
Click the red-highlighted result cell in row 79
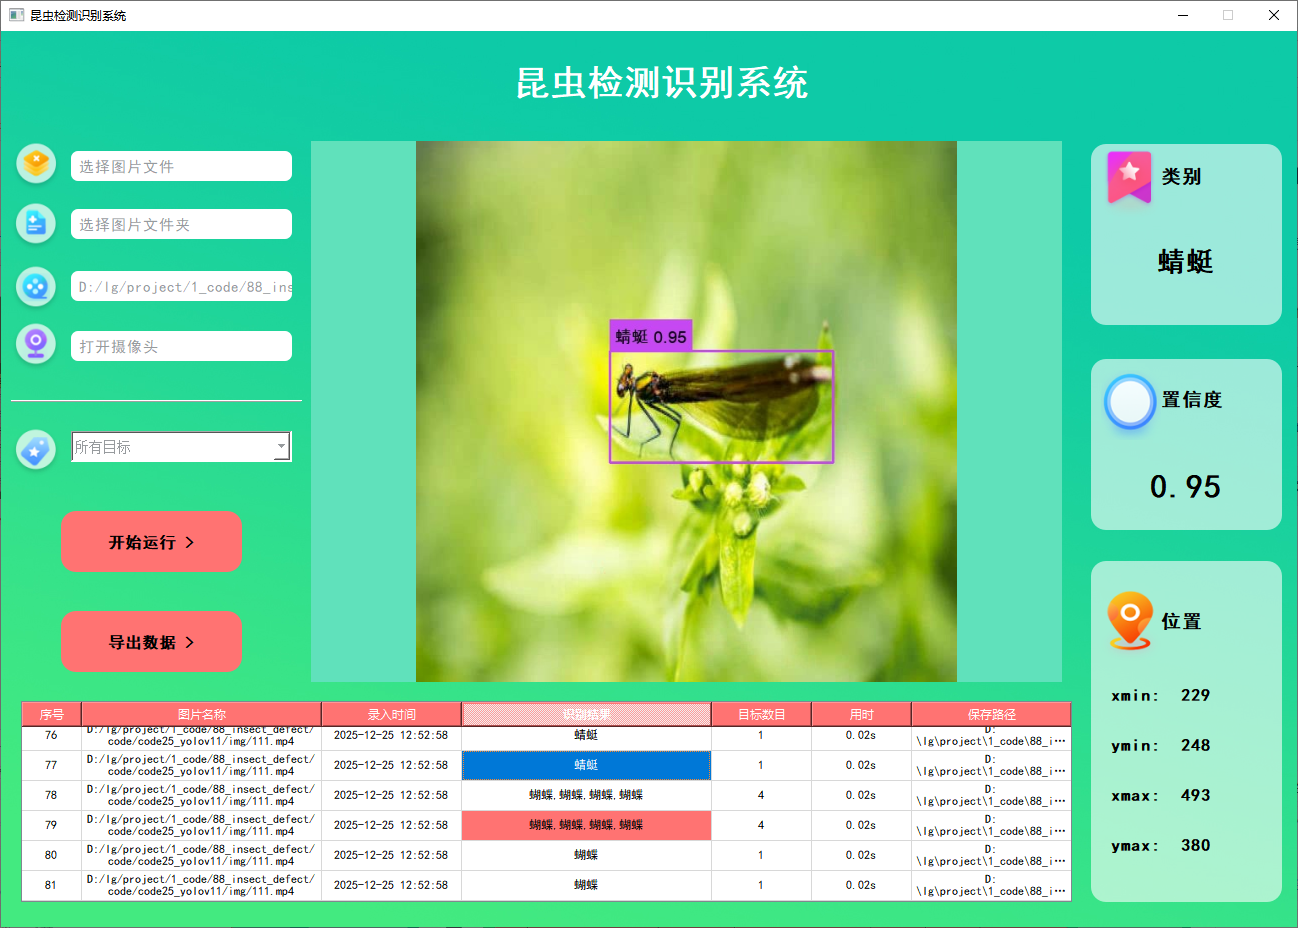pos(586,825)
